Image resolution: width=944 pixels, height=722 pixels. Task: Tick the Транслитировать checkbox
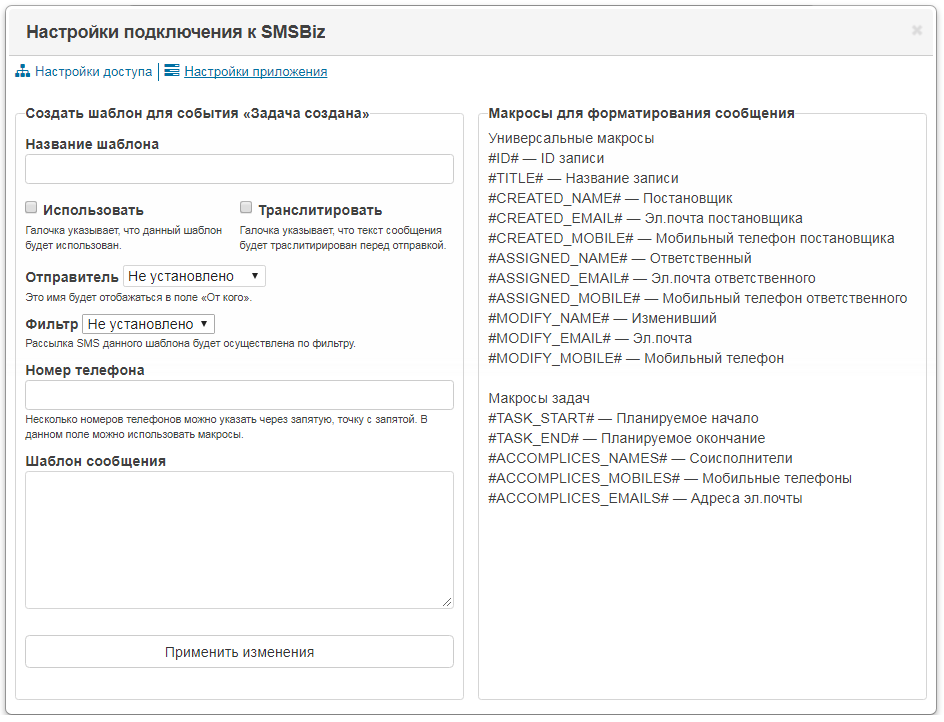(x=246, y=207)
